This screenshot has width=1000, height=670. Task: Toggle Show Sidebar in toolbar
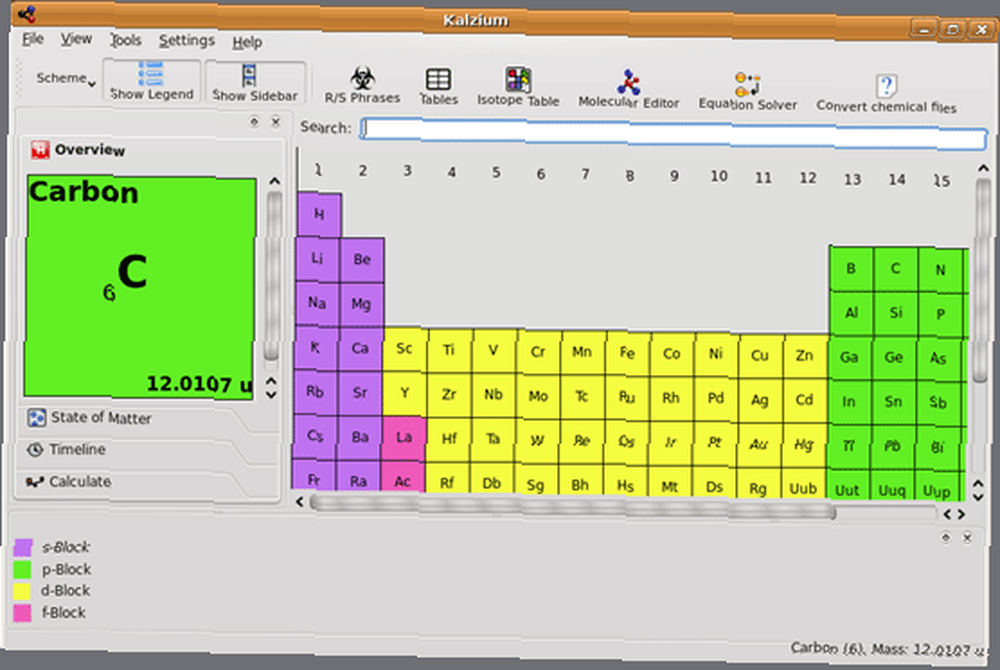tap(255, 82)
